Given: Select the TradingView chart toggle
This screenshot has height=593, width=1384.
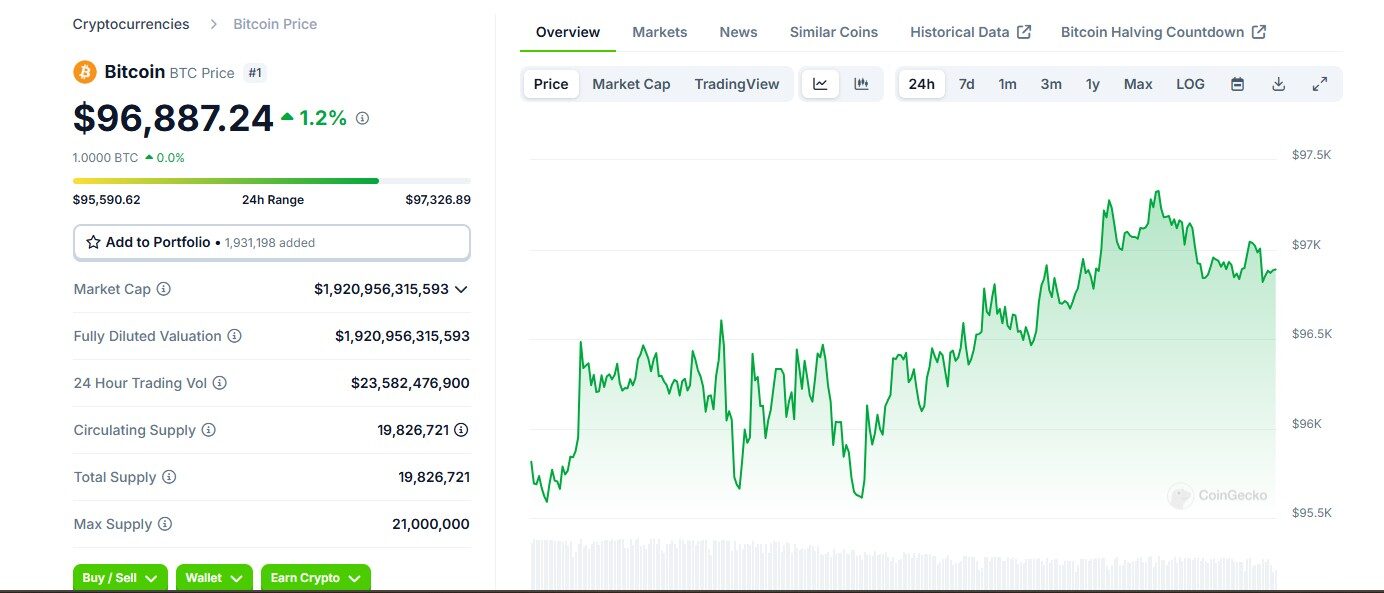Looking at the screenshot, I should pyautogui.click(x=737, y=84).
